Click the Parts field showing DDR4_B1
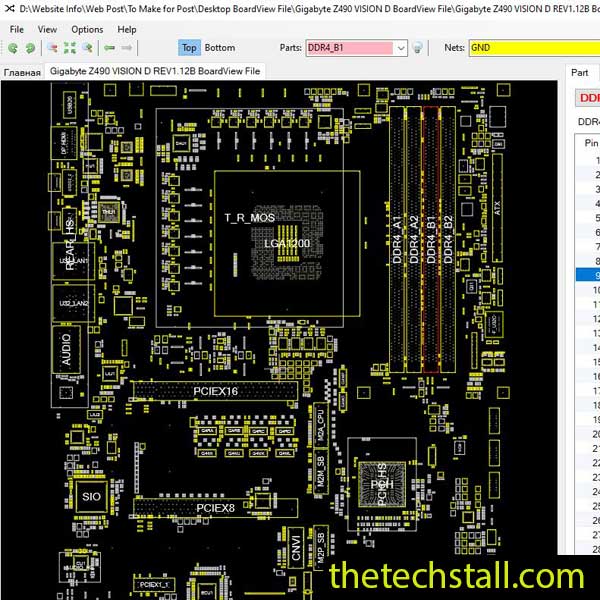Image resolution: width=600 pixels, height=600 pixels. [x=350, y=48]
